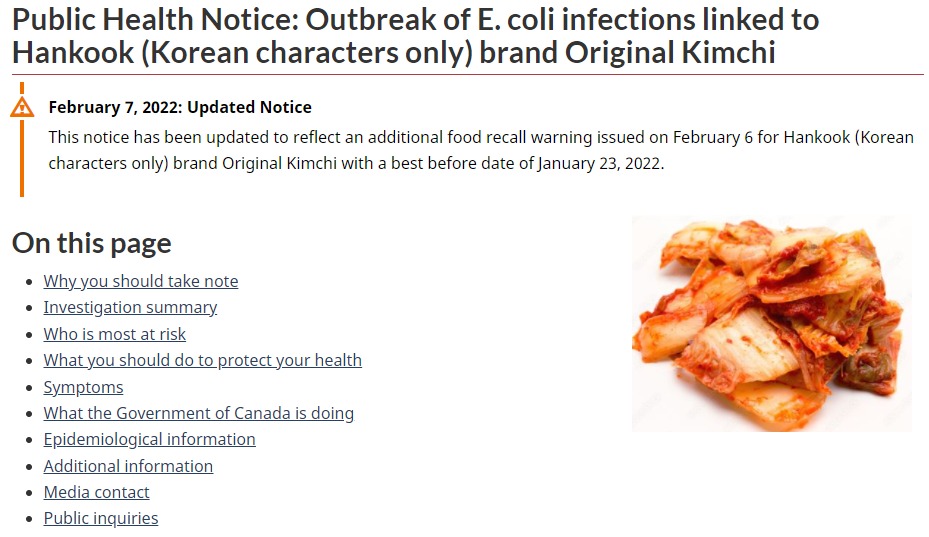The height and width of the screenshot is (537, 929).
Task: Click the orange warning triangle icon
Action: [22, 107]
